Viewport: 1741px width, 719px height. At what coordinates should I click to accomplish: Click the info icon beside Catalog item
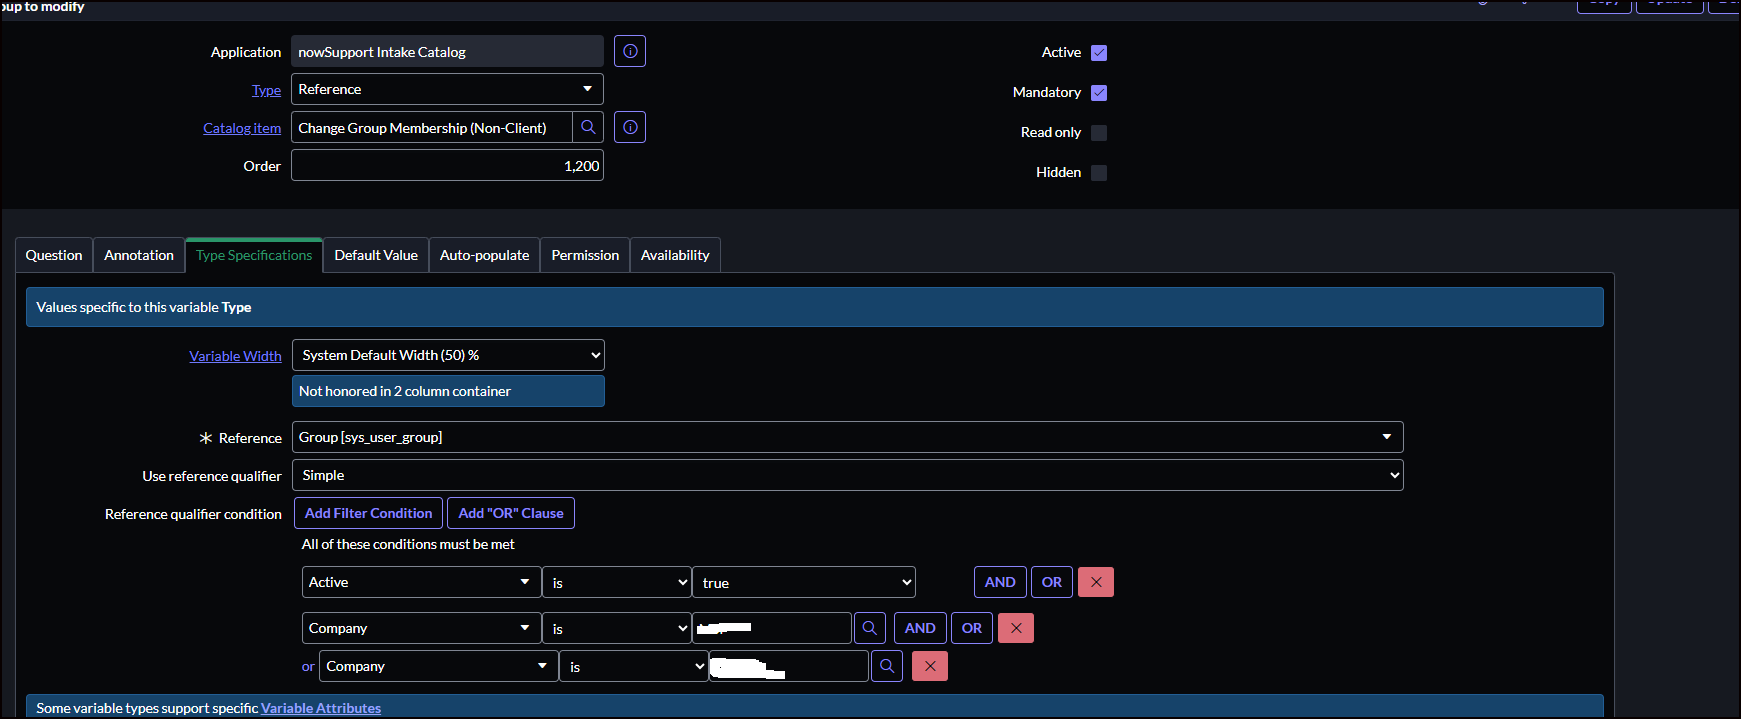(x=630, y=127)
